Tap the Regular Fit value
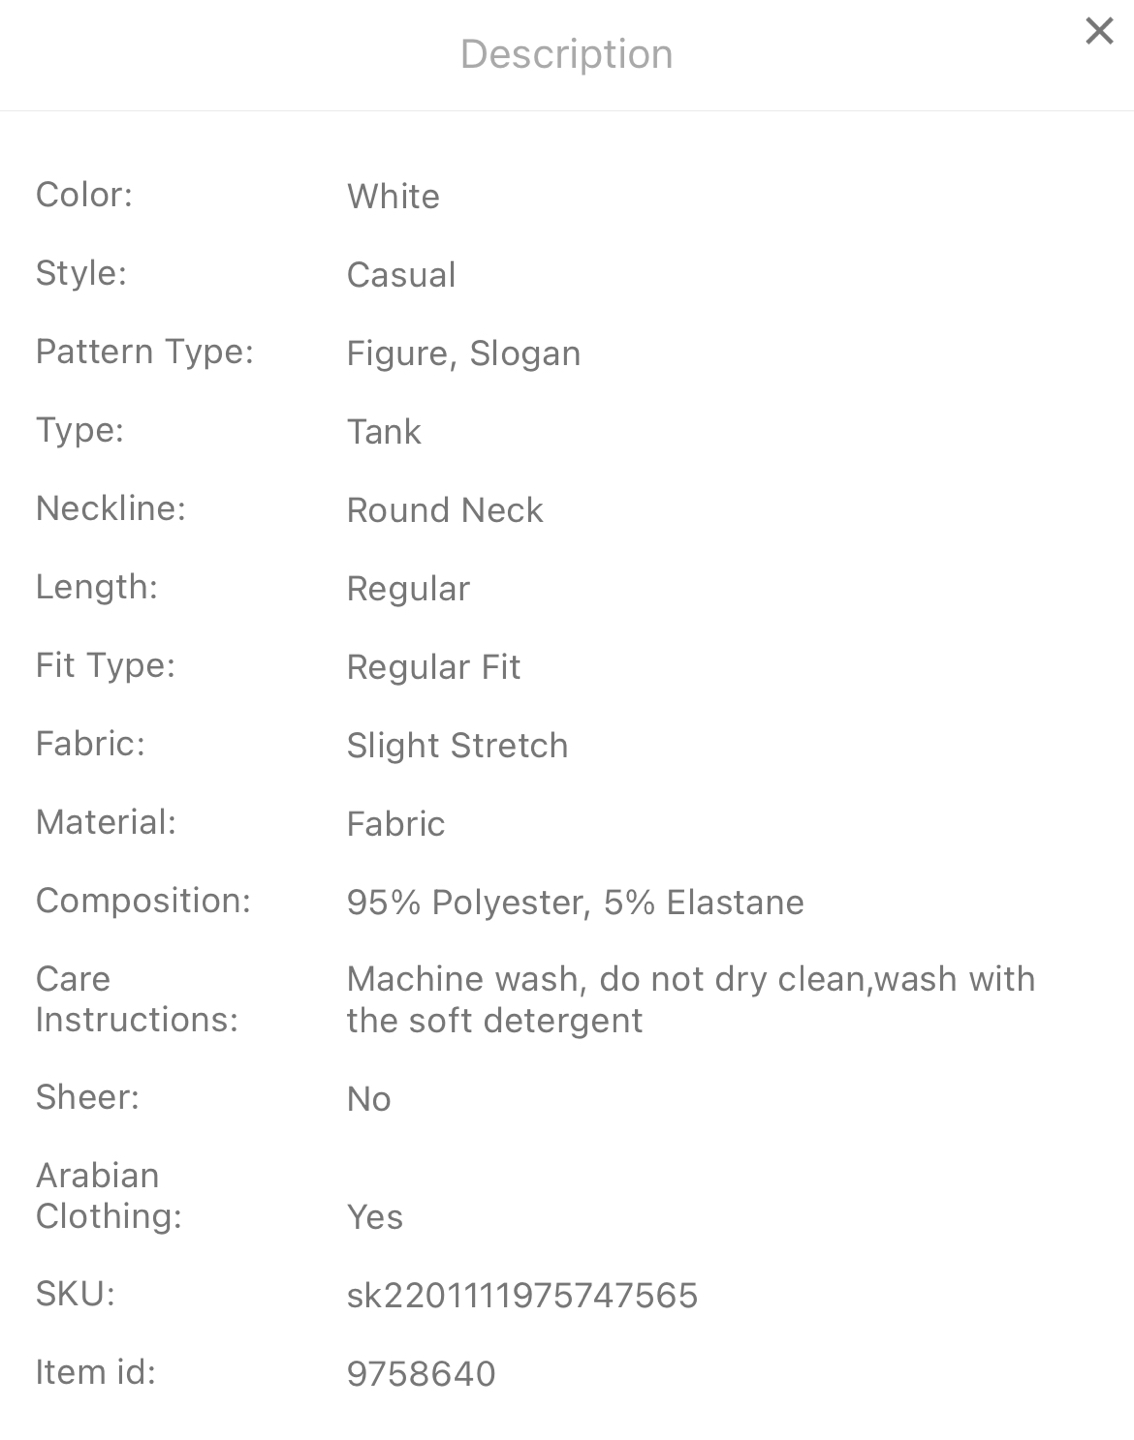 click(x=433, y=667)
